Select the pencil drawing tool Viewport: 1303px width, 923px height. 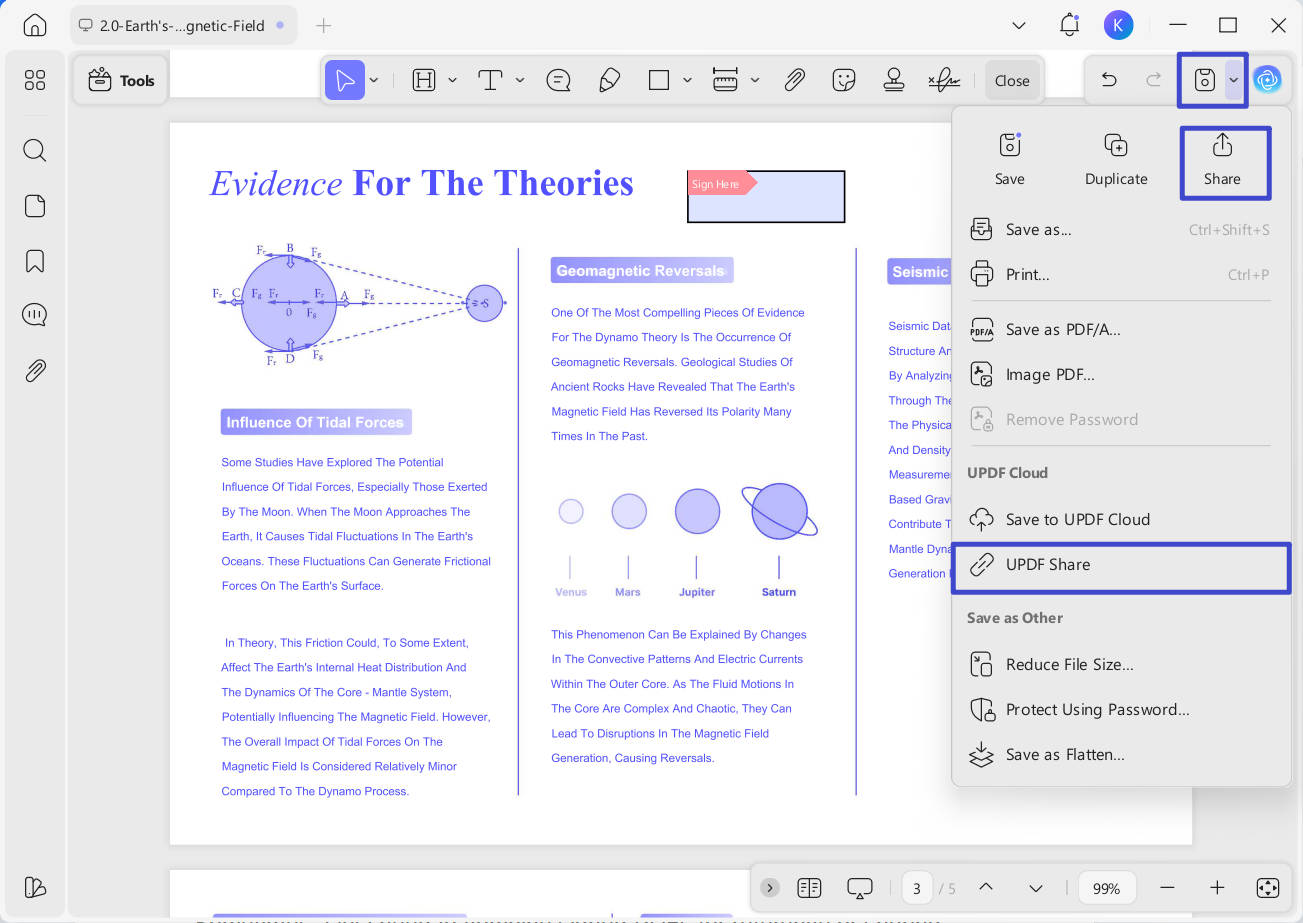coord(609,81)
